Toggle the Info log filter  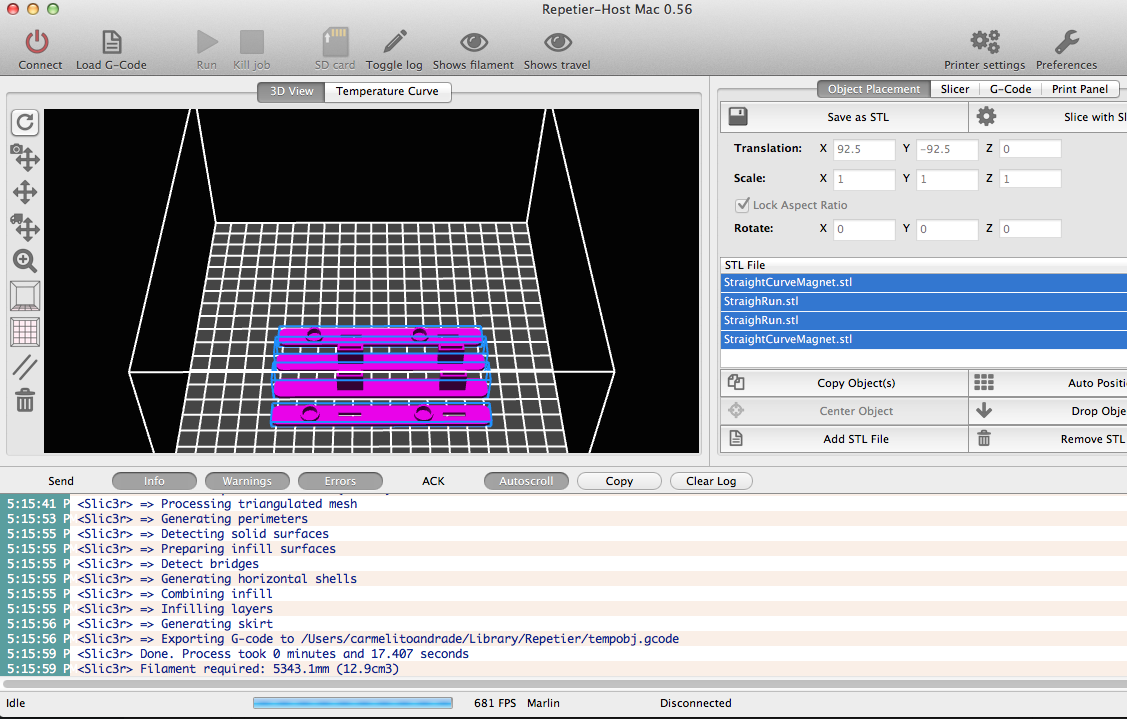[155, 481]
